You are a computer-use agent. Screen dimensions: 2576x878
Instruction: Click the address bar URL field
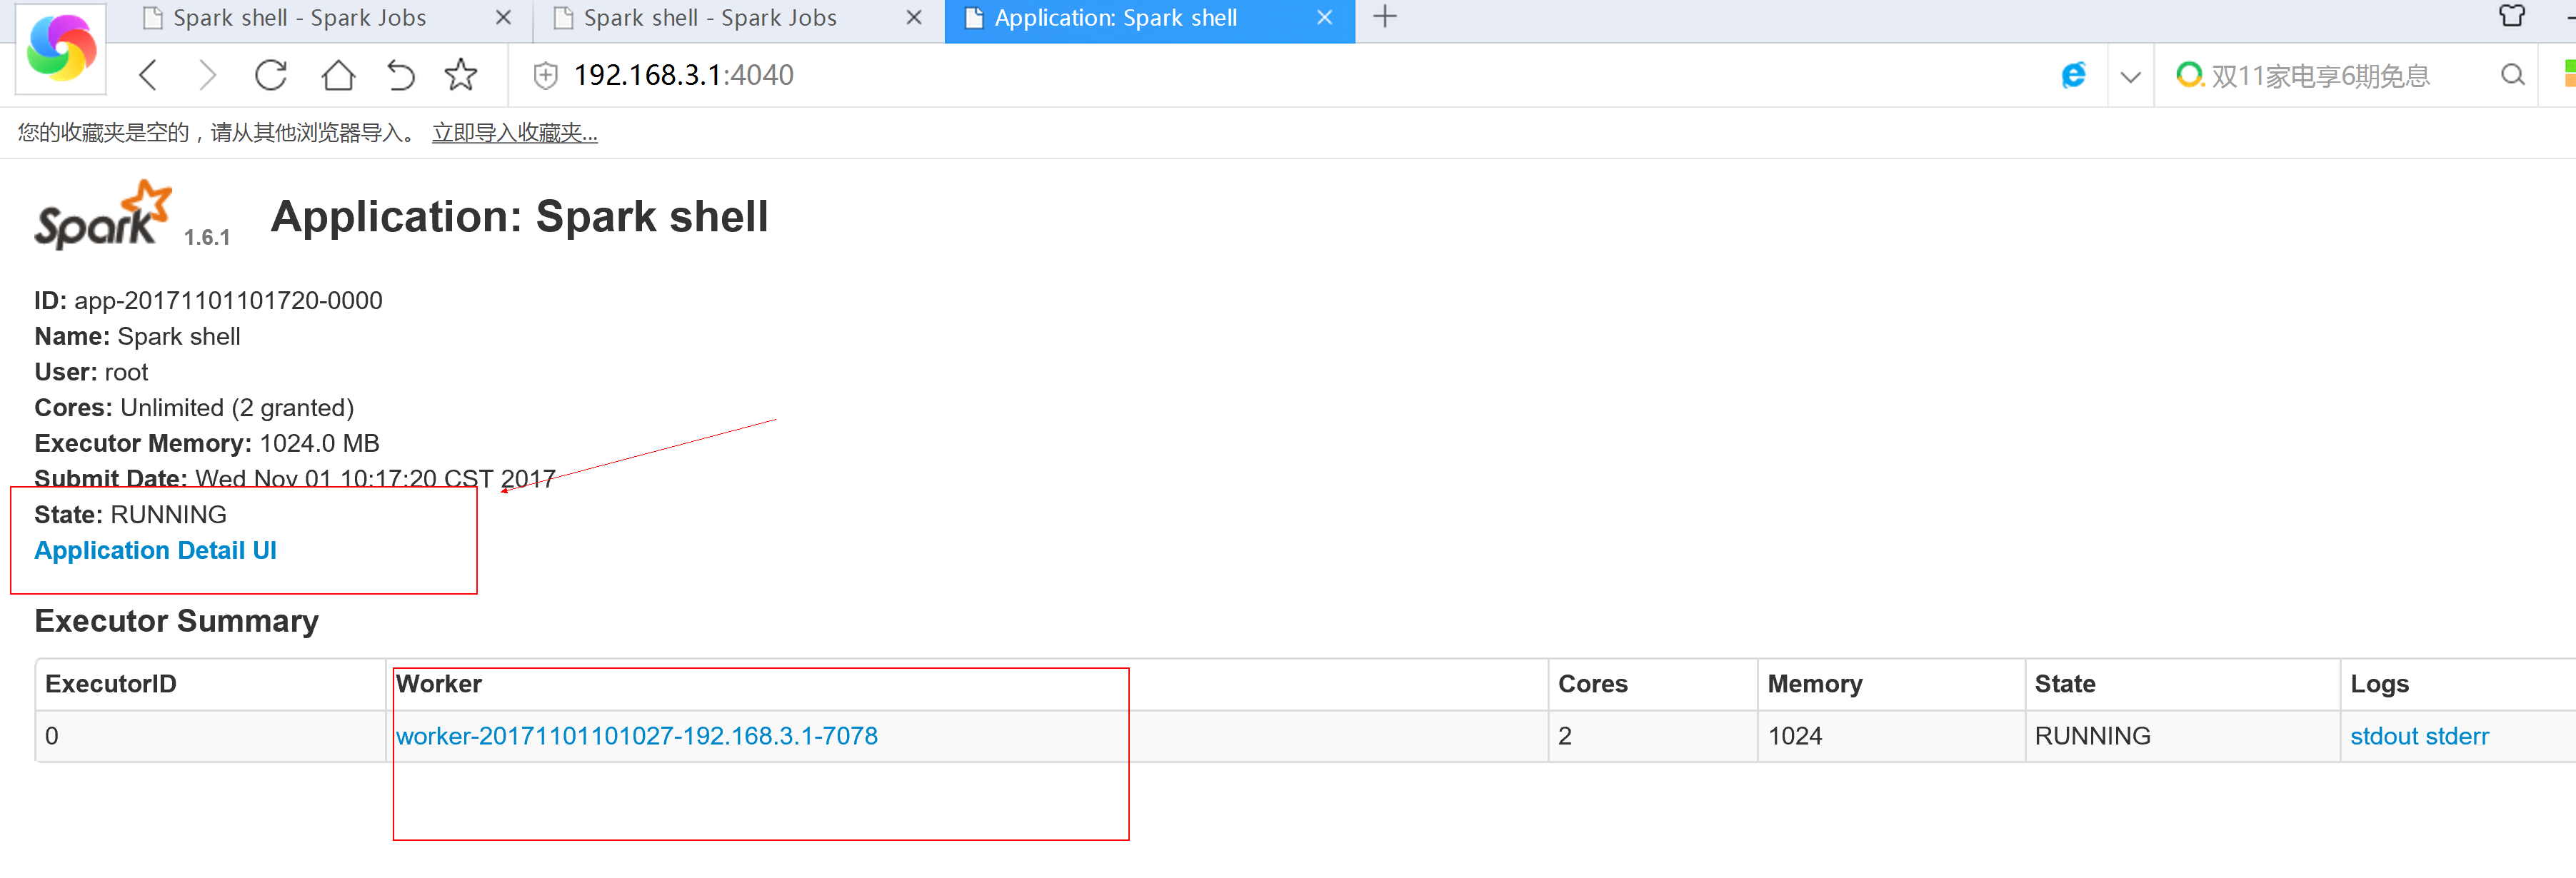point(1200,75)
